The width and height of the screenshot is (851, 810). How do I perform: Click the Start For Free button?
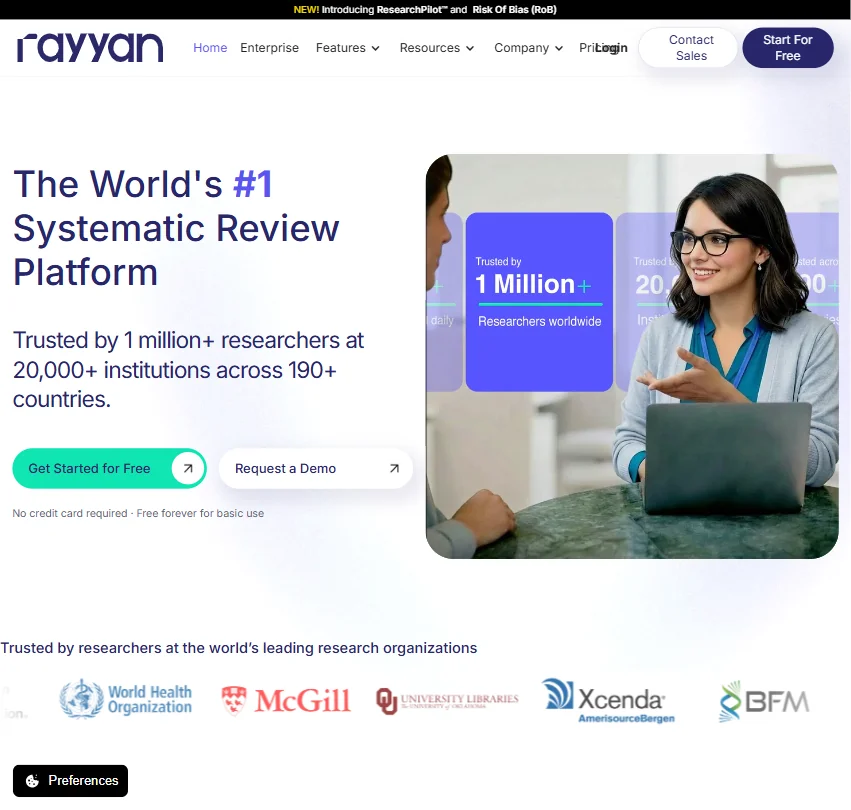(x=788, y=48)
